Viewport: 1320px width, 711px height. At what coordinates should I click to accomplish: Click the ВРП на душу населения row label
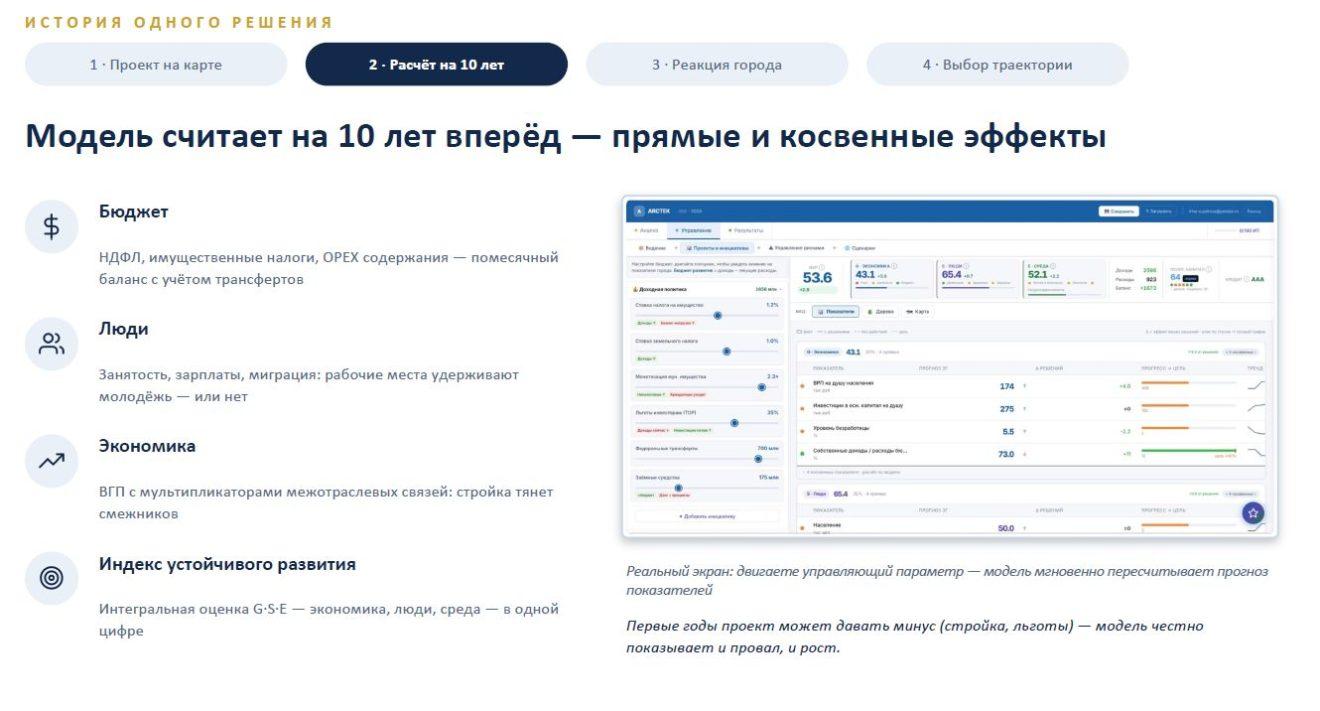coord(843,383)
